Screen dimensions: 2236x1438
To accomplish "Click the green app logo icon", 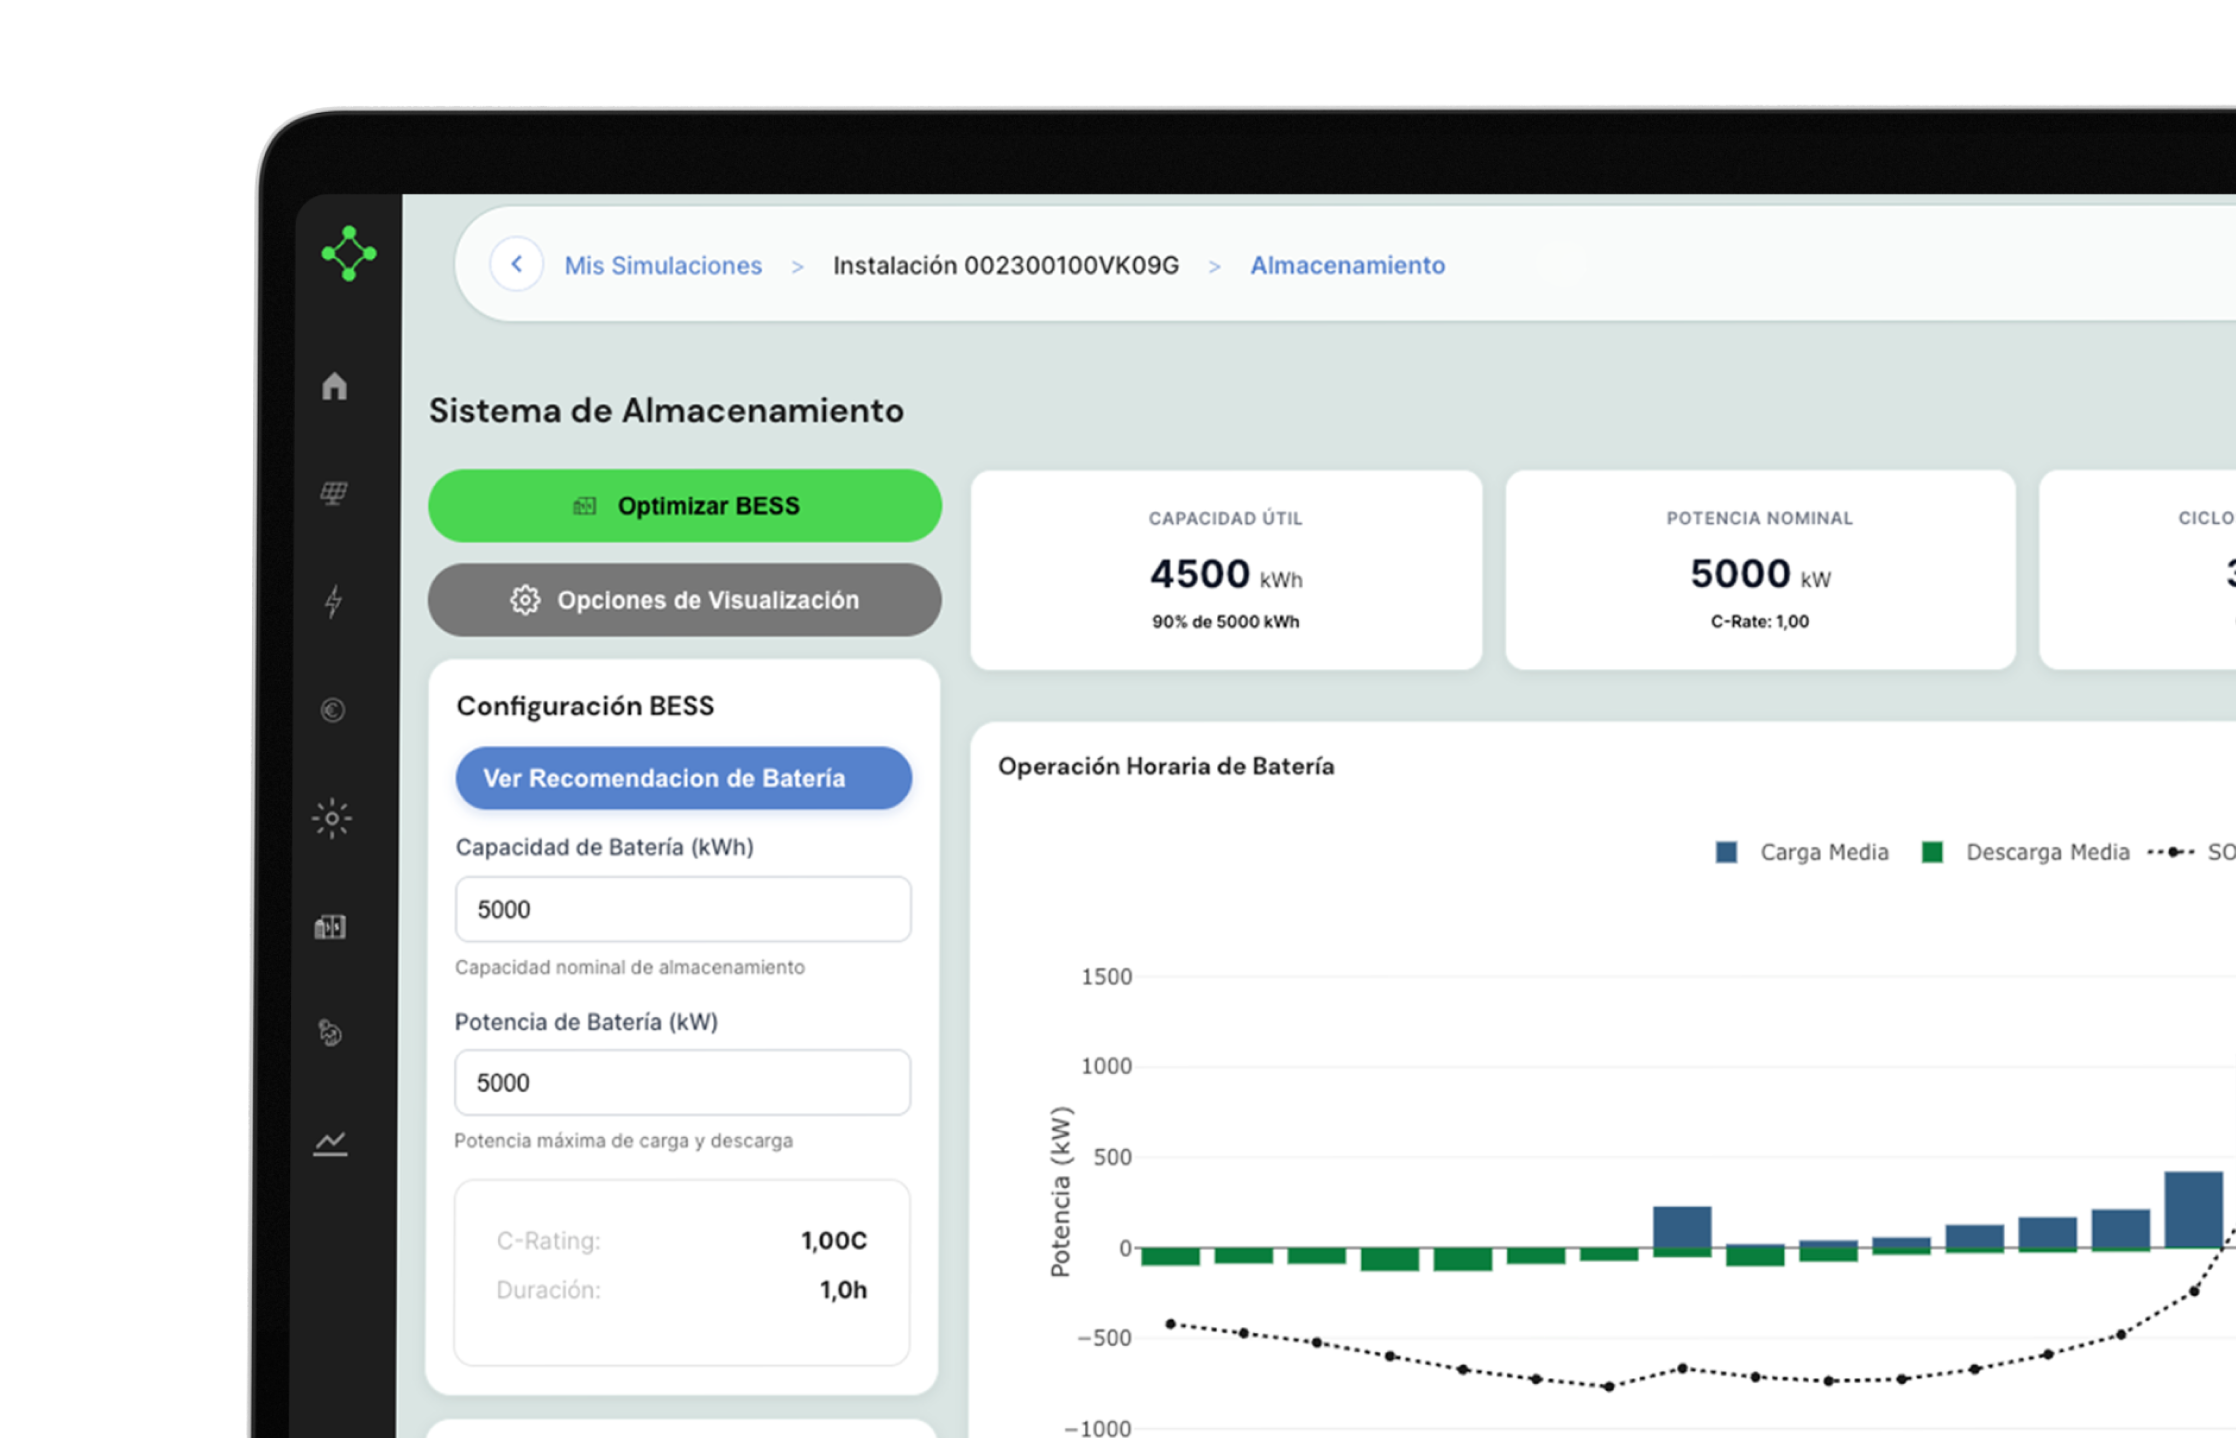I will pyautogui.click(x=348, y=253).
